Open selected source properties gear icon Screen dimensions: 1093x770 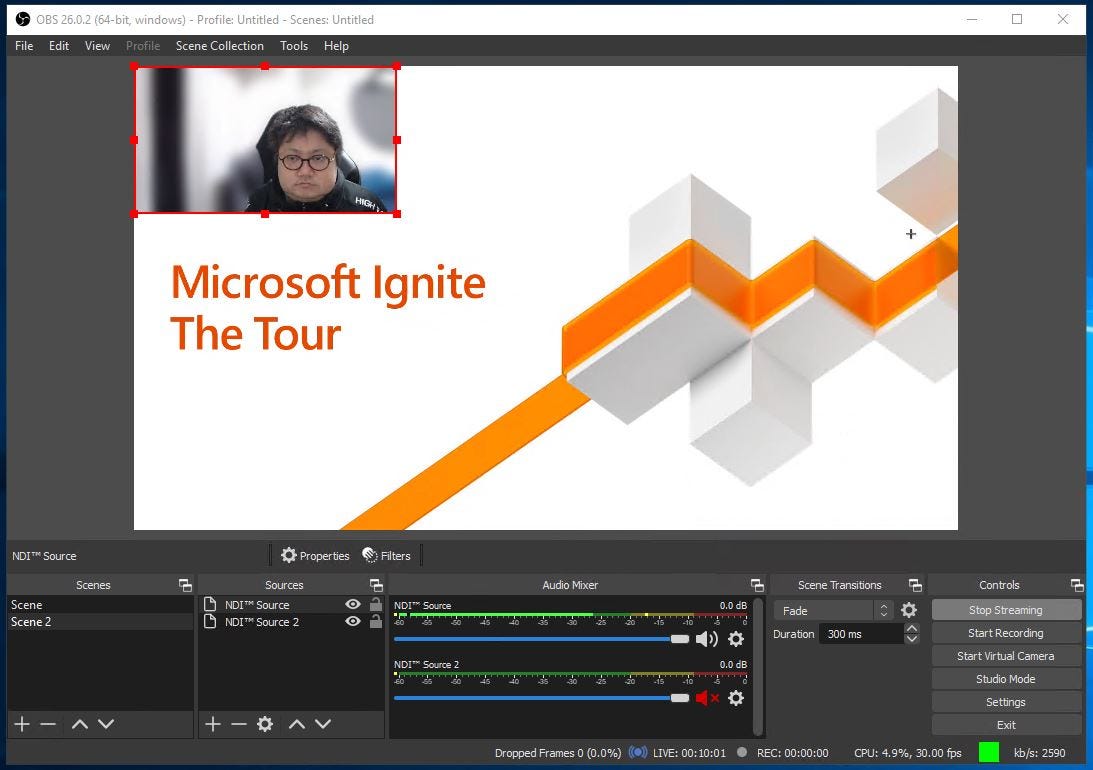(x=265, y=724)
